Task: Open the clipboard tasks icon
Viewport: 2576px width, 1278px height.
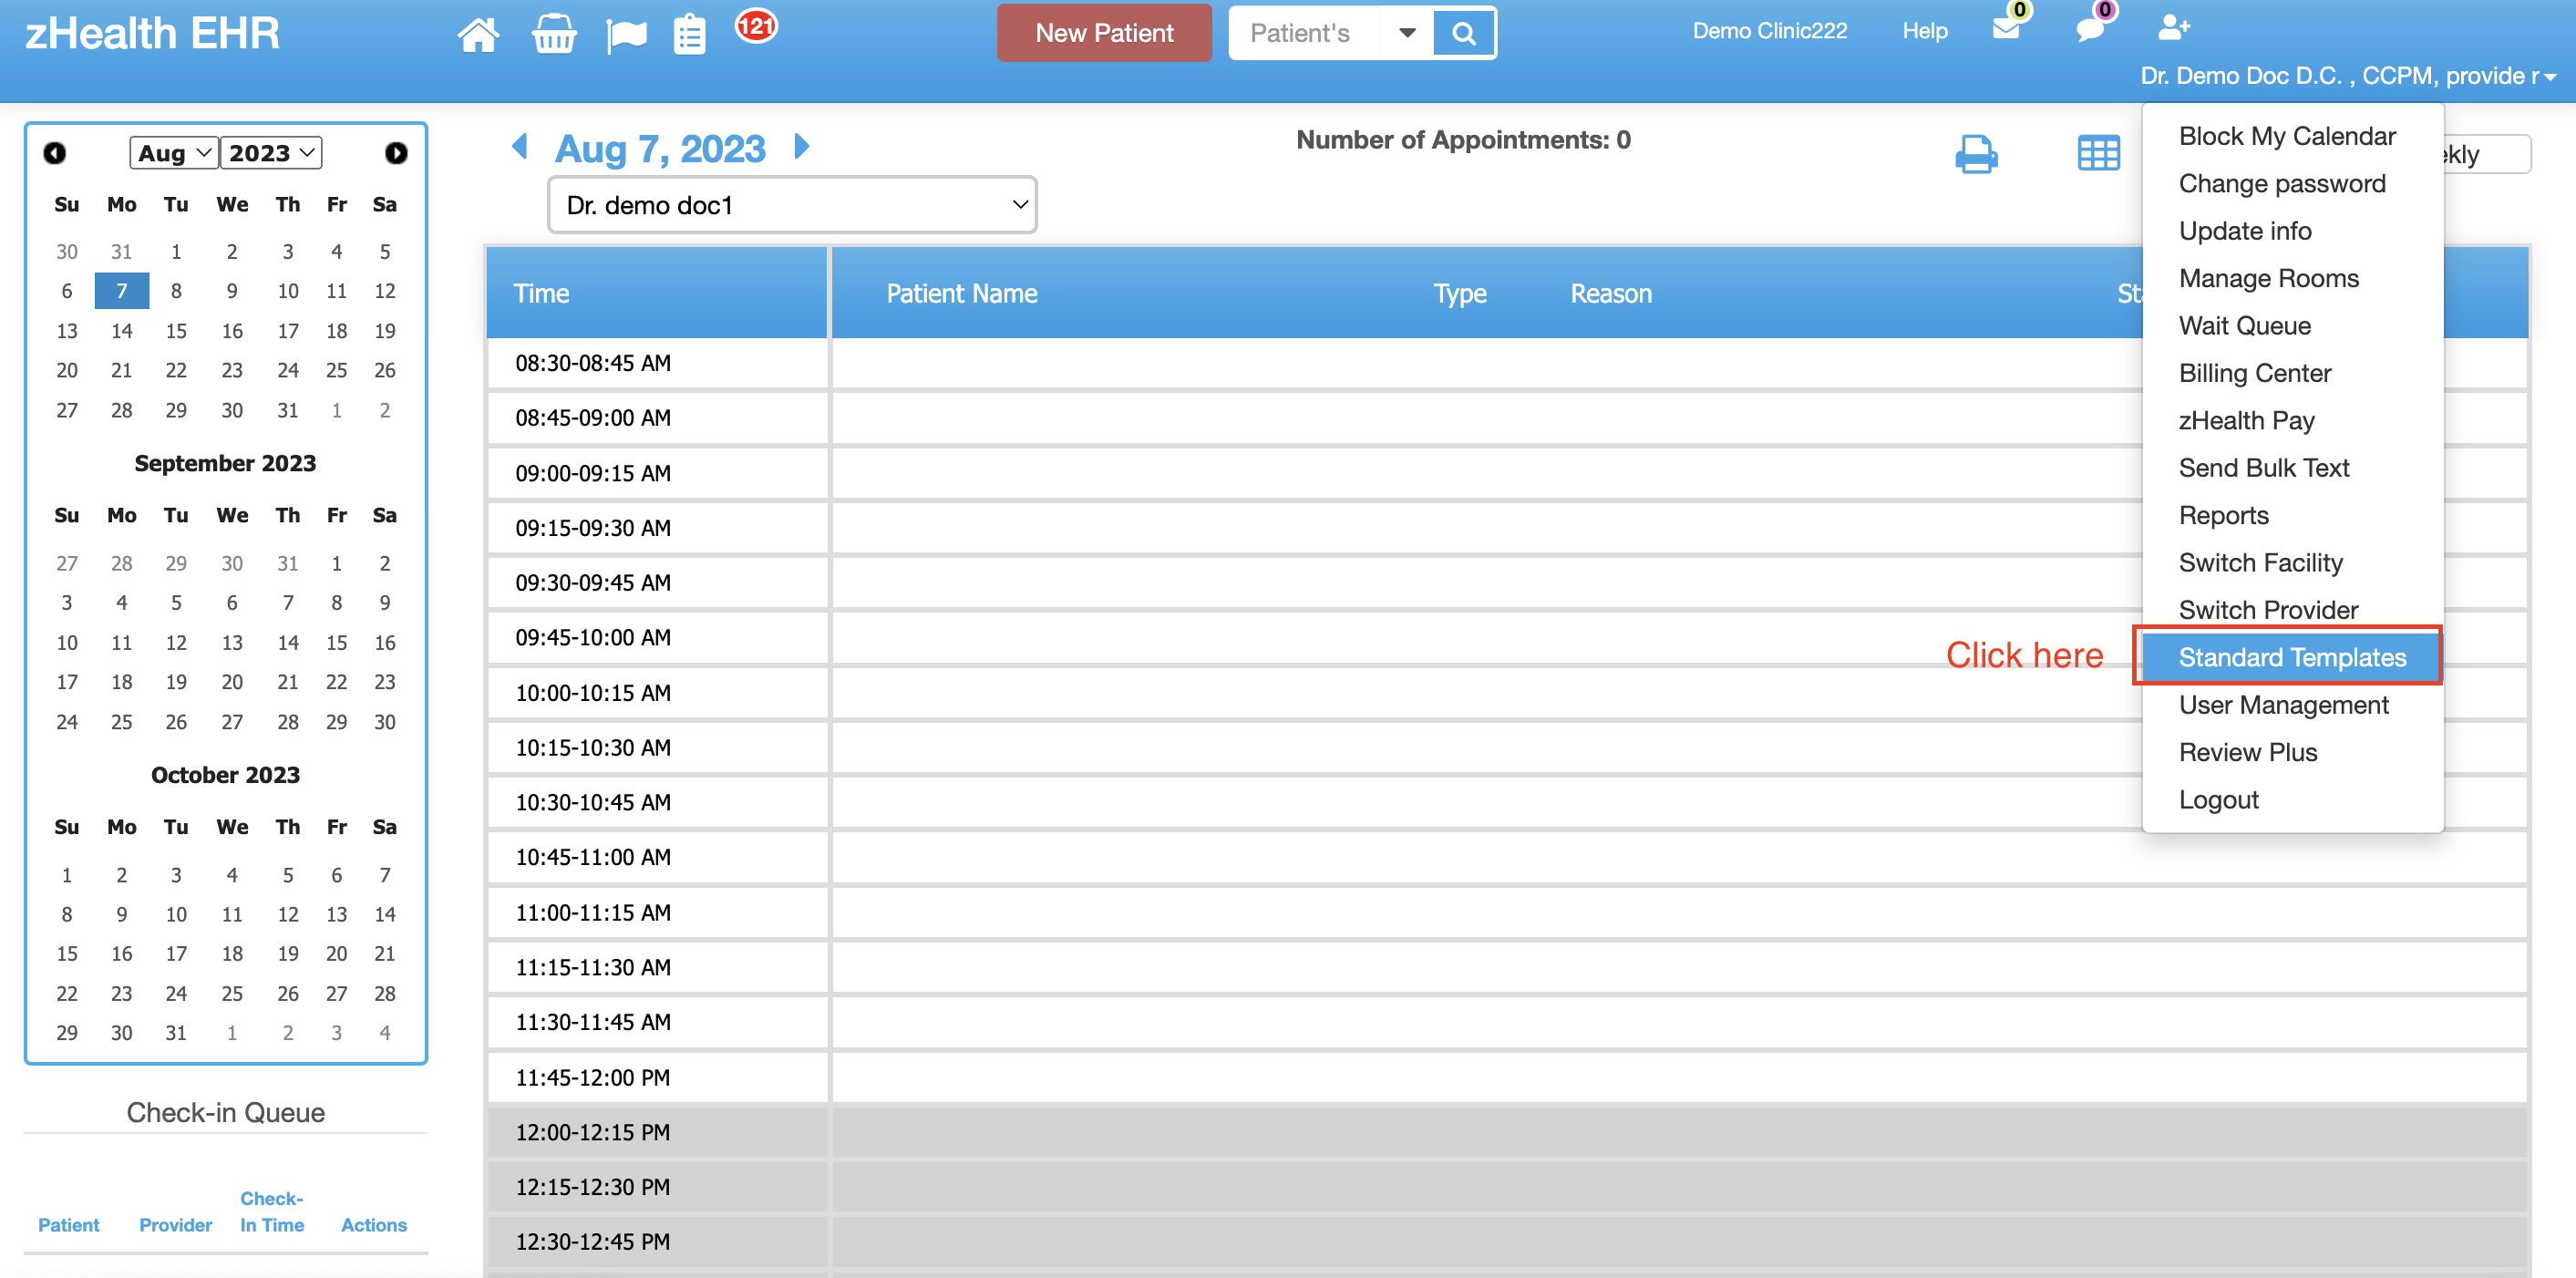Action: click(689, 35)
